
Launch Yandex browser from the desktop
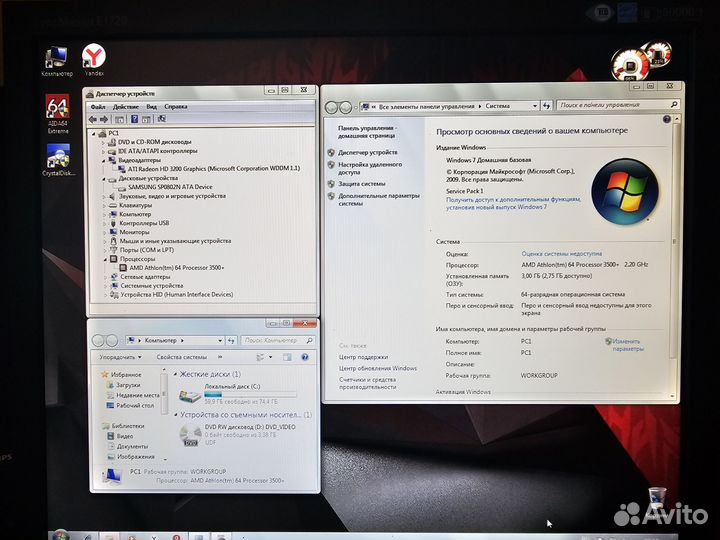pyautogui.click(x=94, y=58)
